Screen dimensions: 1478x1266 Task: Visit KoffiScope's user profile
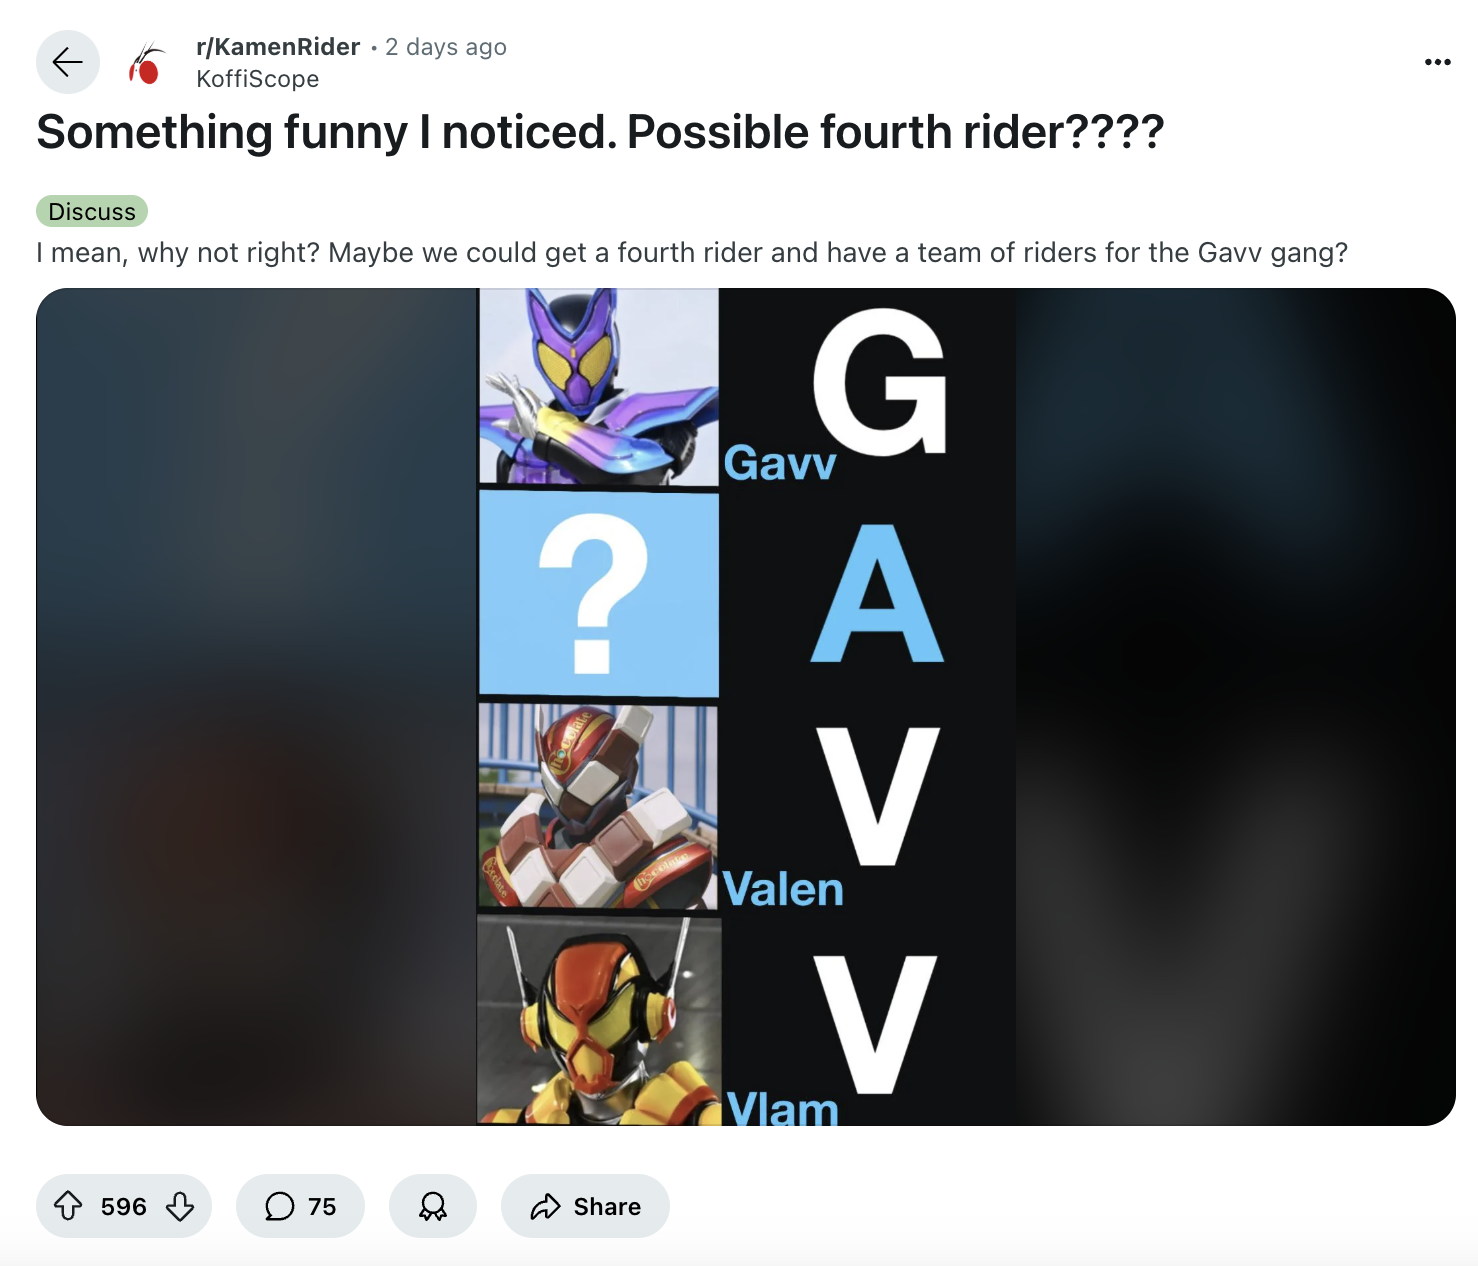click(258, 79)
